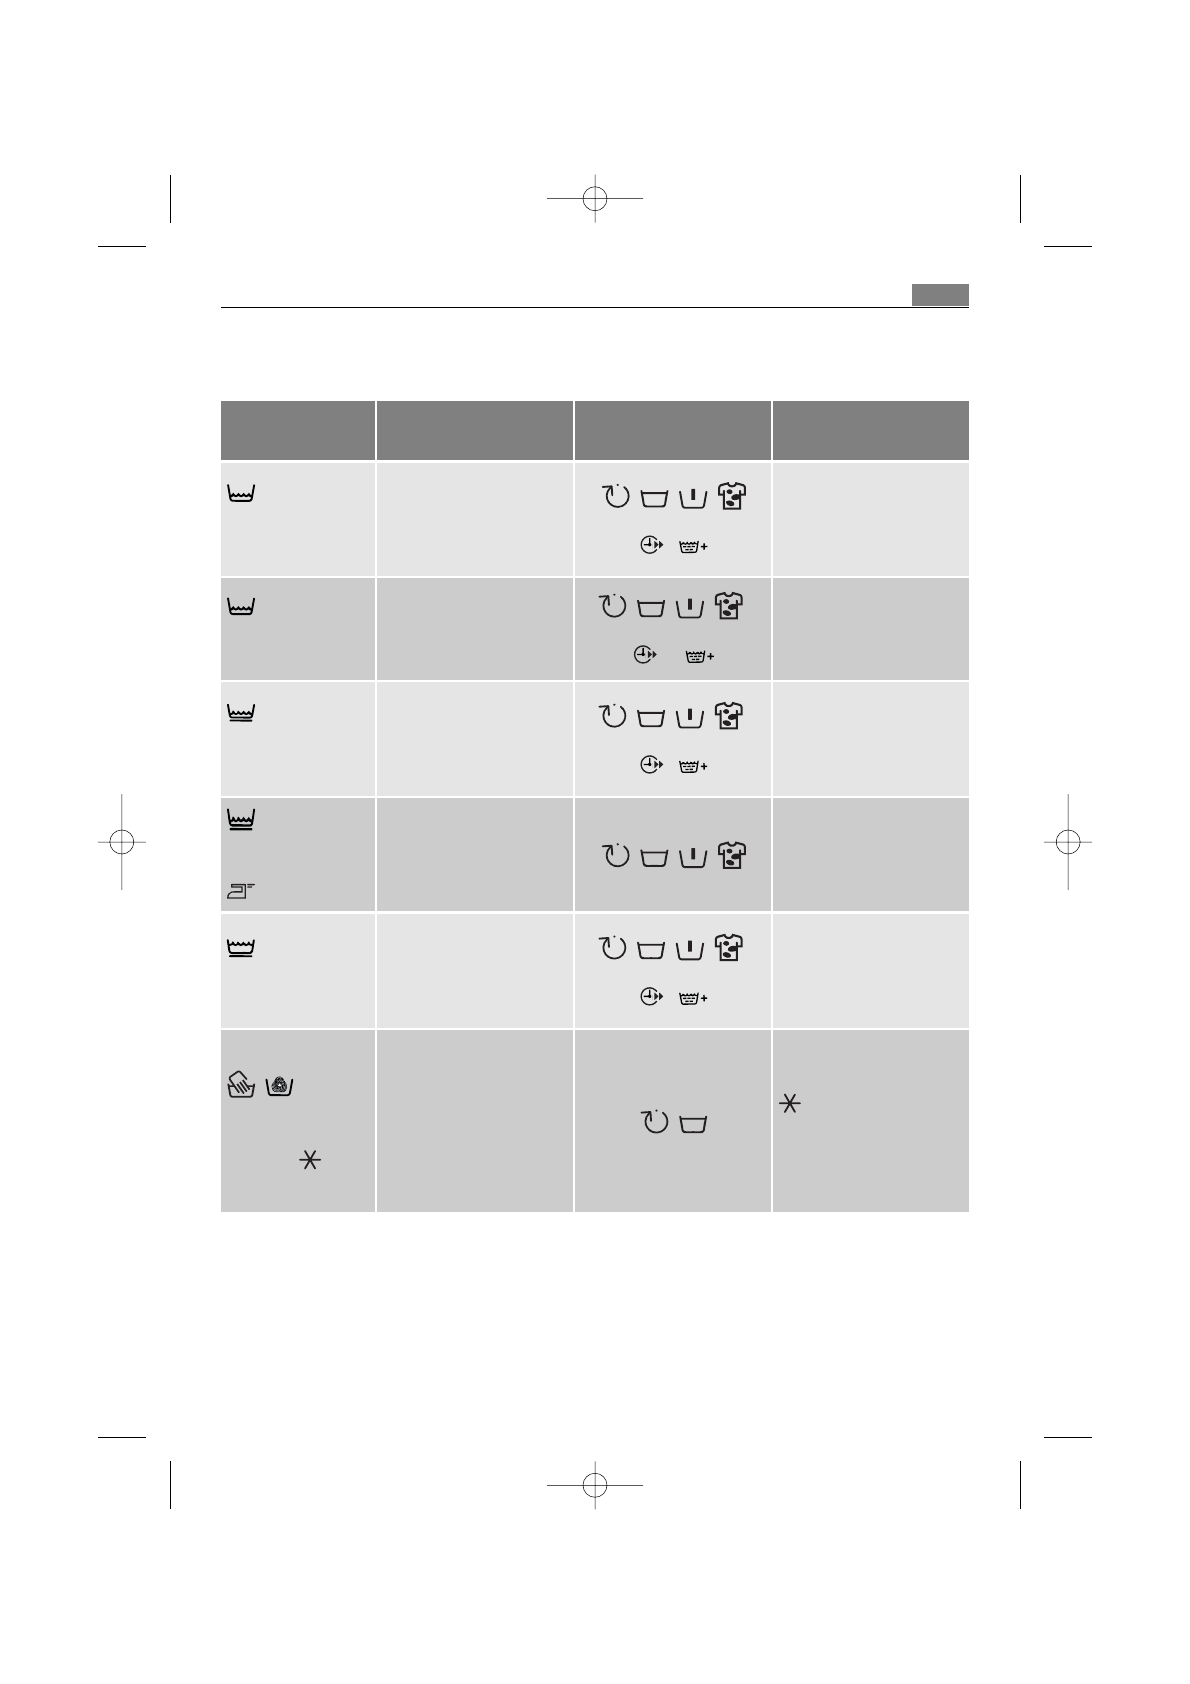Screen dimensions: 1190x1684
Task: Click the extra rinse icon in the third row
Action: pos(692,766)
